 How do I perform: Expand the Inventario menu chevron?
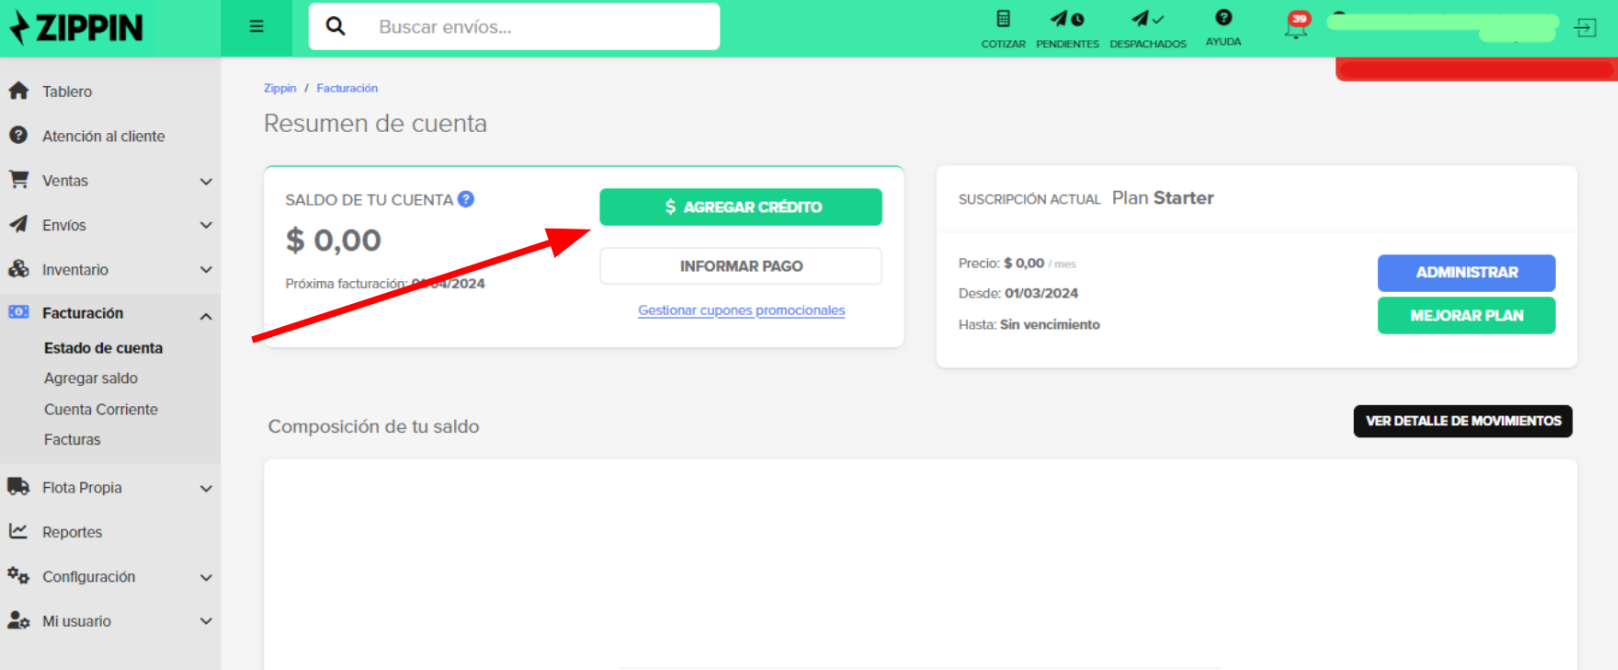(206, 270)
